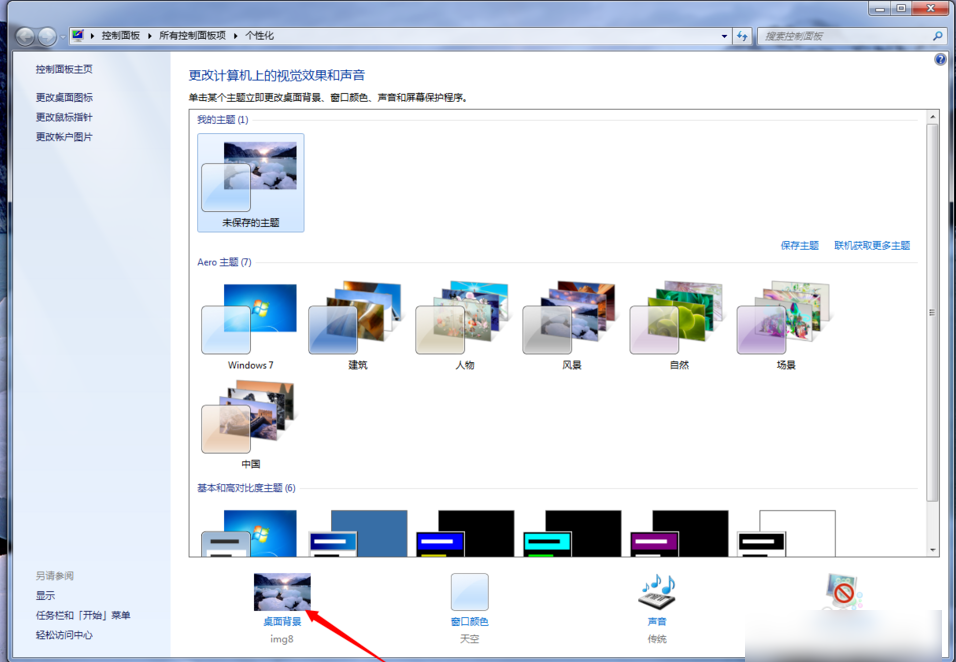Select the 场景 scenes theme
This screenshot has height=662, width=956.
786,320
